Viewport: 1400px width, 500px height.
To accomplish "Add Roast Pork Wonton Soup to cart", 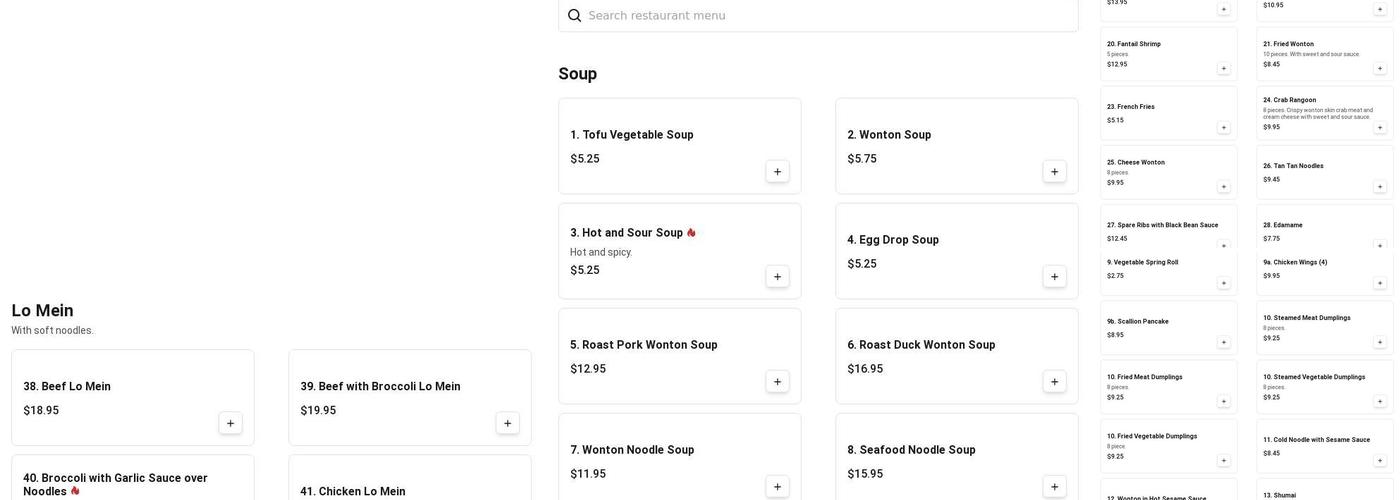I will [777, 382].
